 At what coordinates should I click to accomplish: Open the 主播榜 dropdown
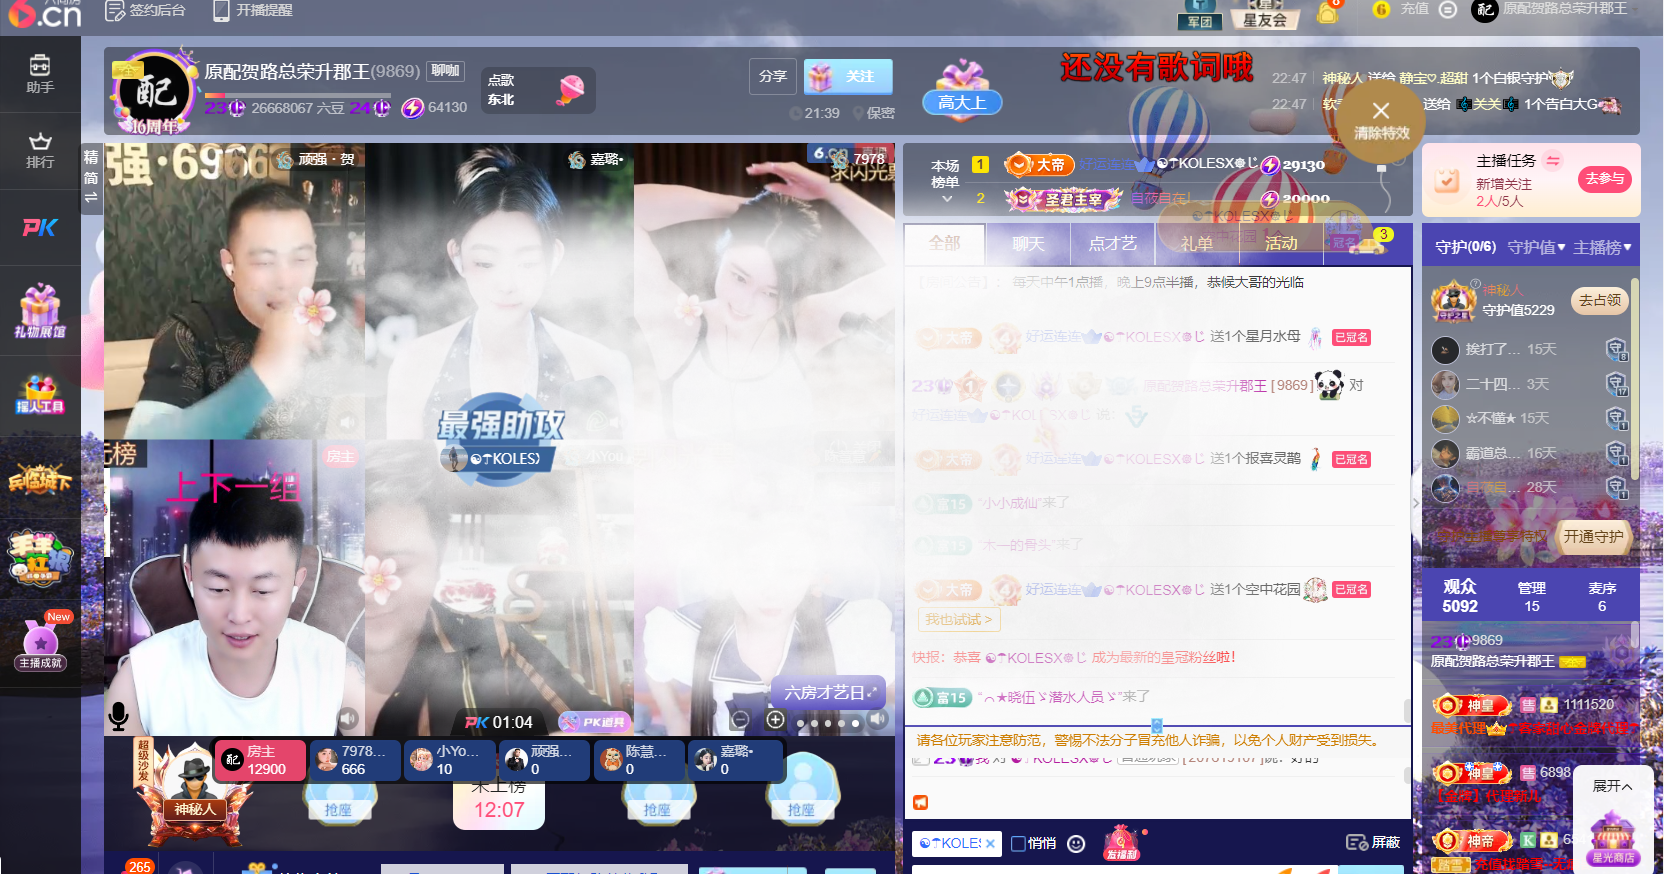coord(1602,247)
